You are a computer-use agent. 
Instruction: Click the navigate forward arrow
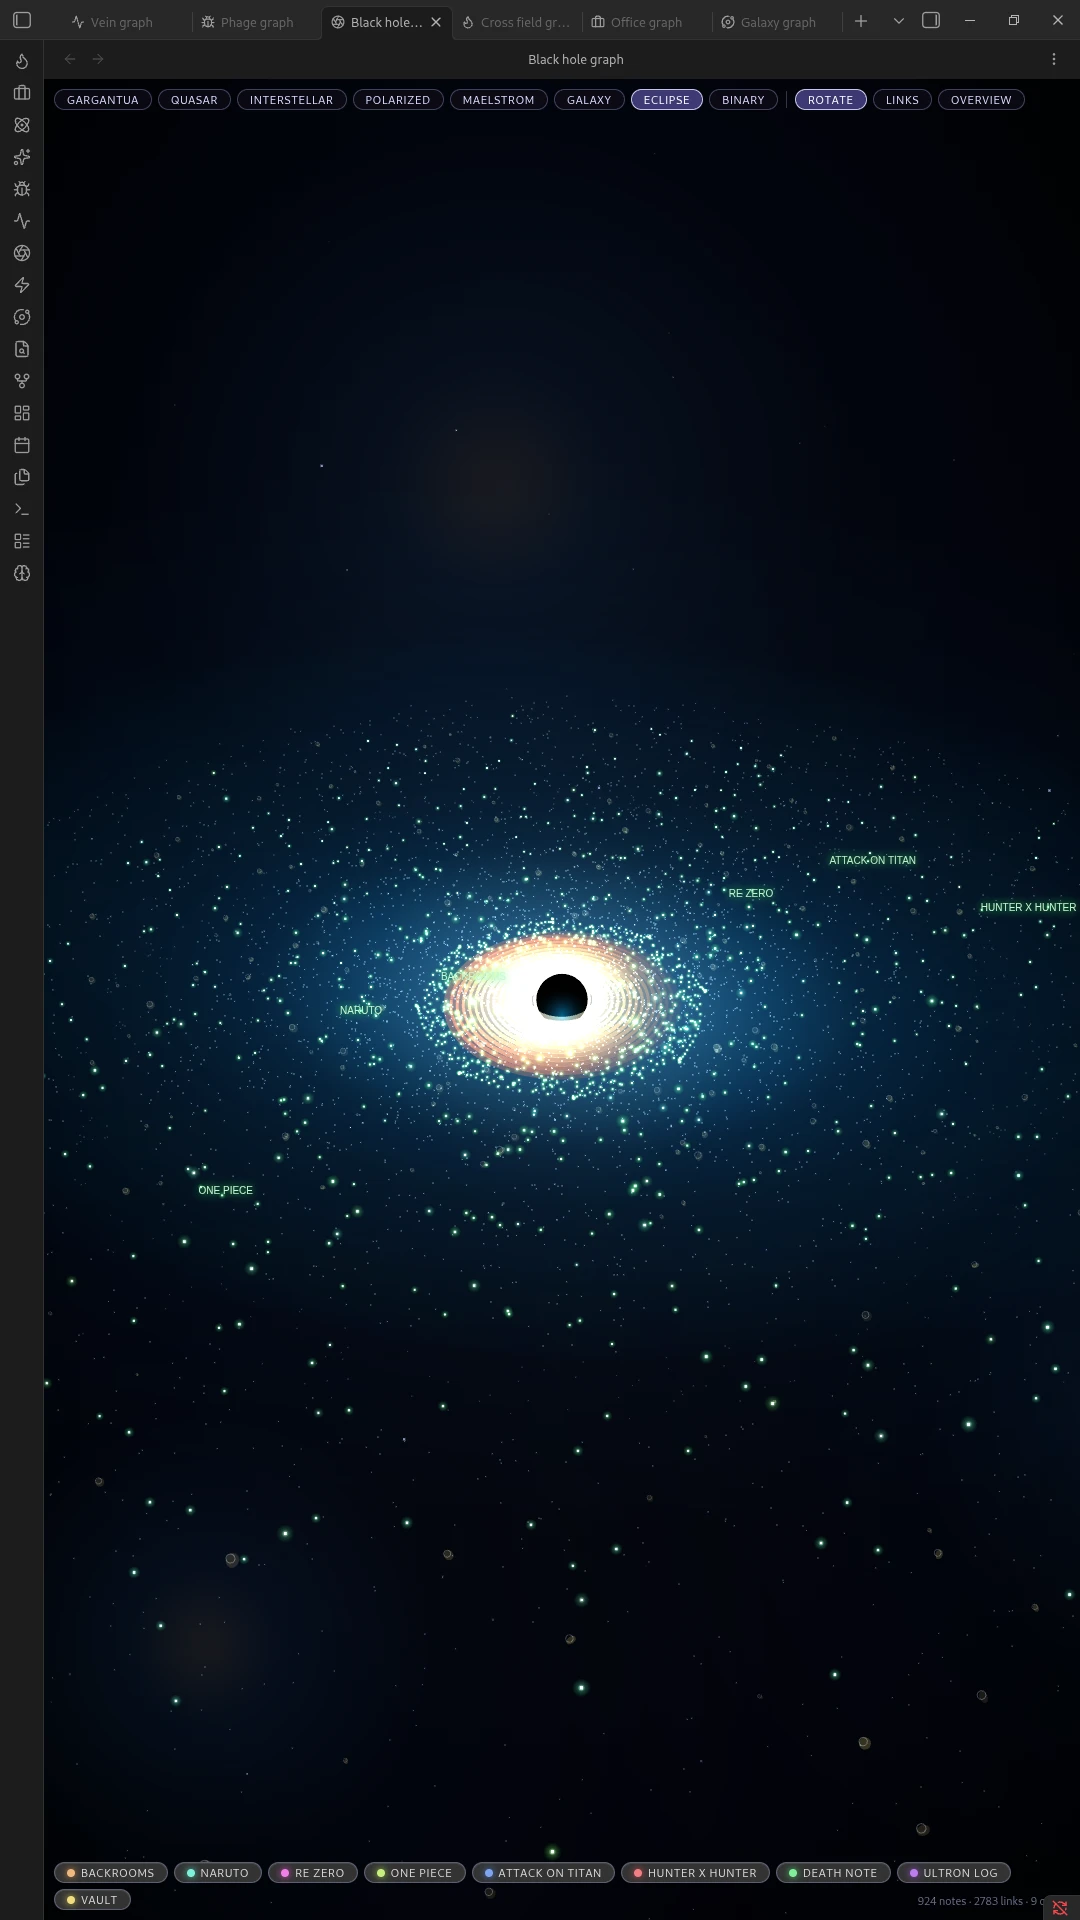click(x=98, y=59)
